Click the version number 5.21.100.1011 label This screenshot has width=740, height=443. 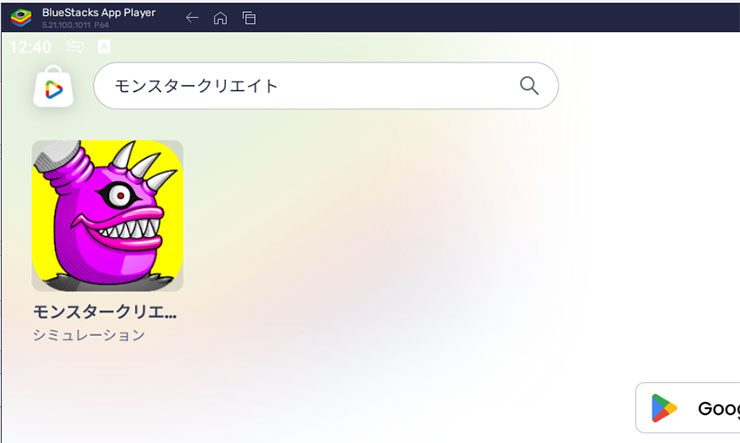[x=67, y=25]
